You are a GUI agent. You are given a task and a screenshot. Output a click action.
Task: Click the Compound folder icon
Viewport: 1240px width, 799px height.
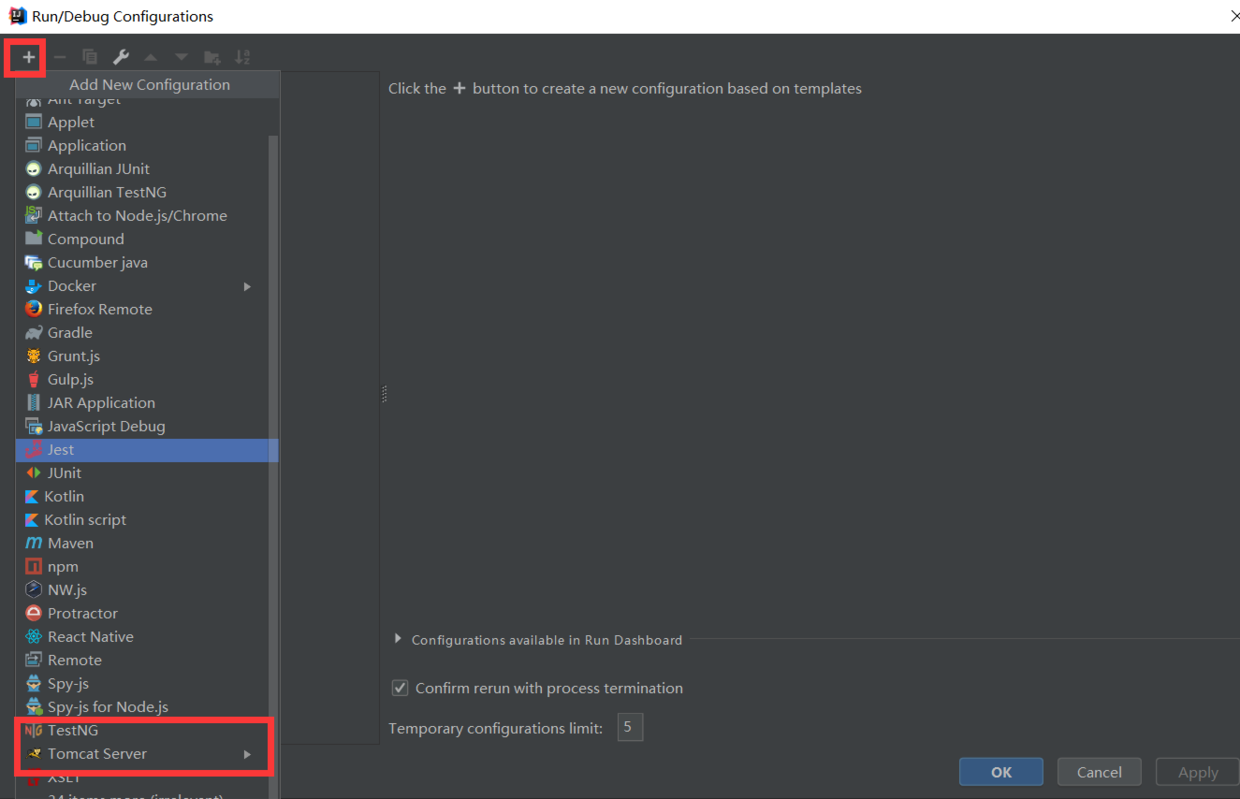coord(33,239)
